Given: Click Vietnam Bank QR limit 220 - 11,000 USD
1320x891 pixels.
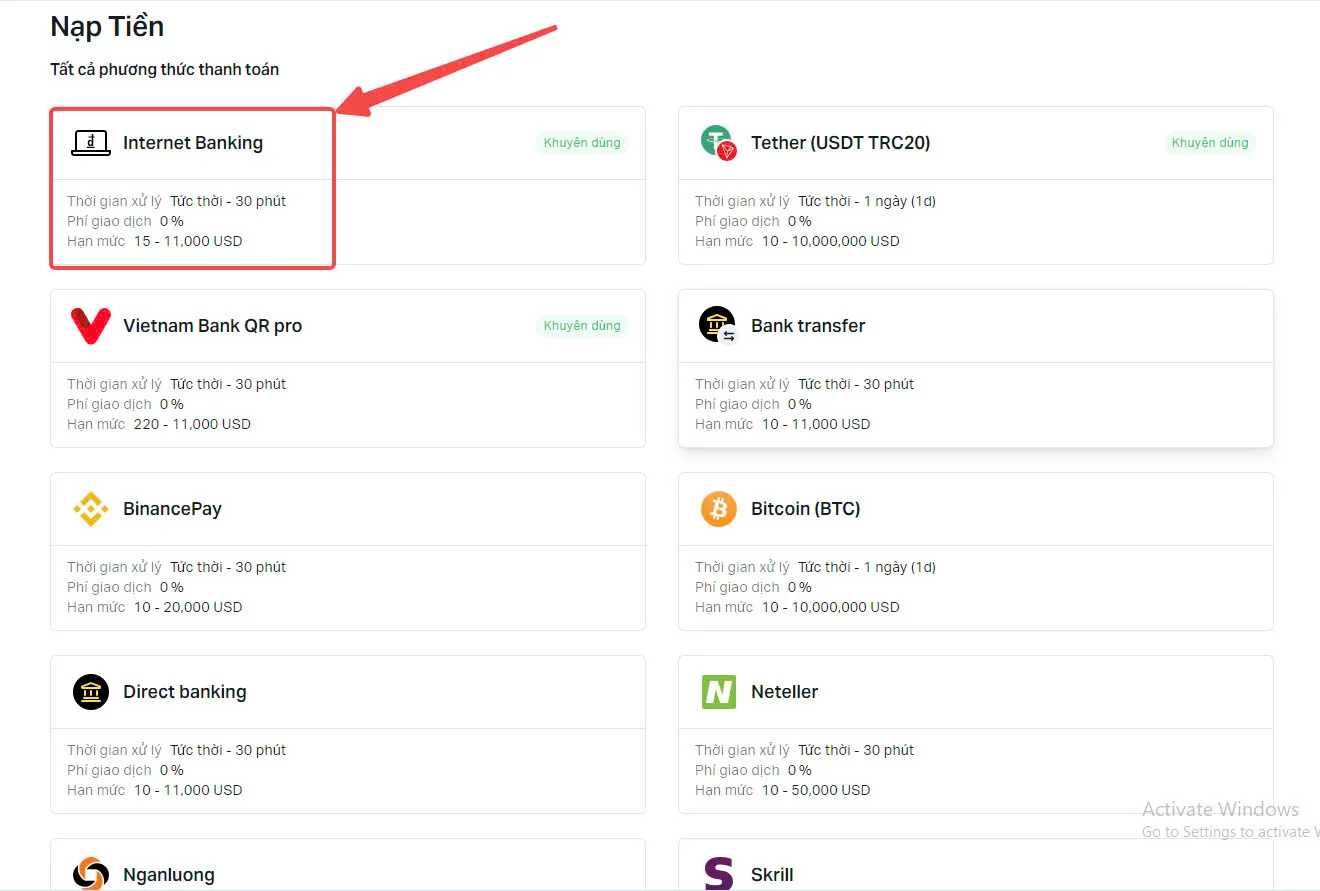Looking at the screenshot, I should pos(192,424).
